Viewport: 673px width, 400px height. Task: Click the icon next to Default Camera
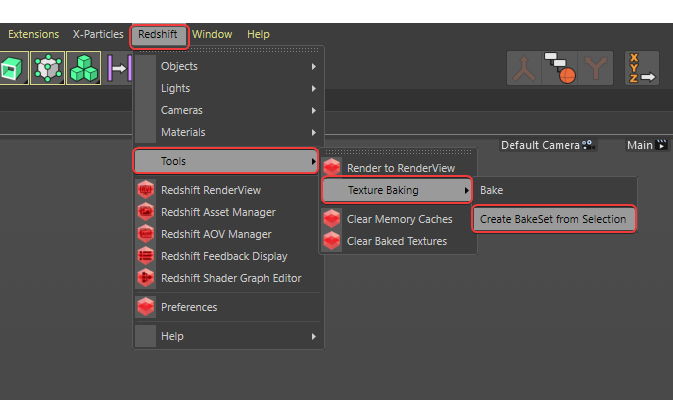coord(588,145)
